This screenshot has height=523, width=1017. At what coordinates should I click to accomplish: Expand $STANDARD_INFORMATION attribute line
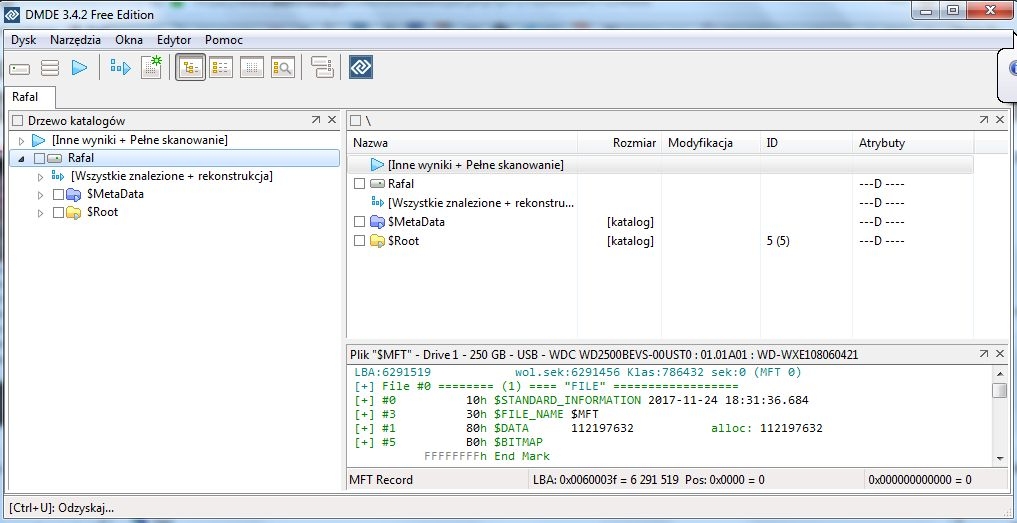click(365, 400)
